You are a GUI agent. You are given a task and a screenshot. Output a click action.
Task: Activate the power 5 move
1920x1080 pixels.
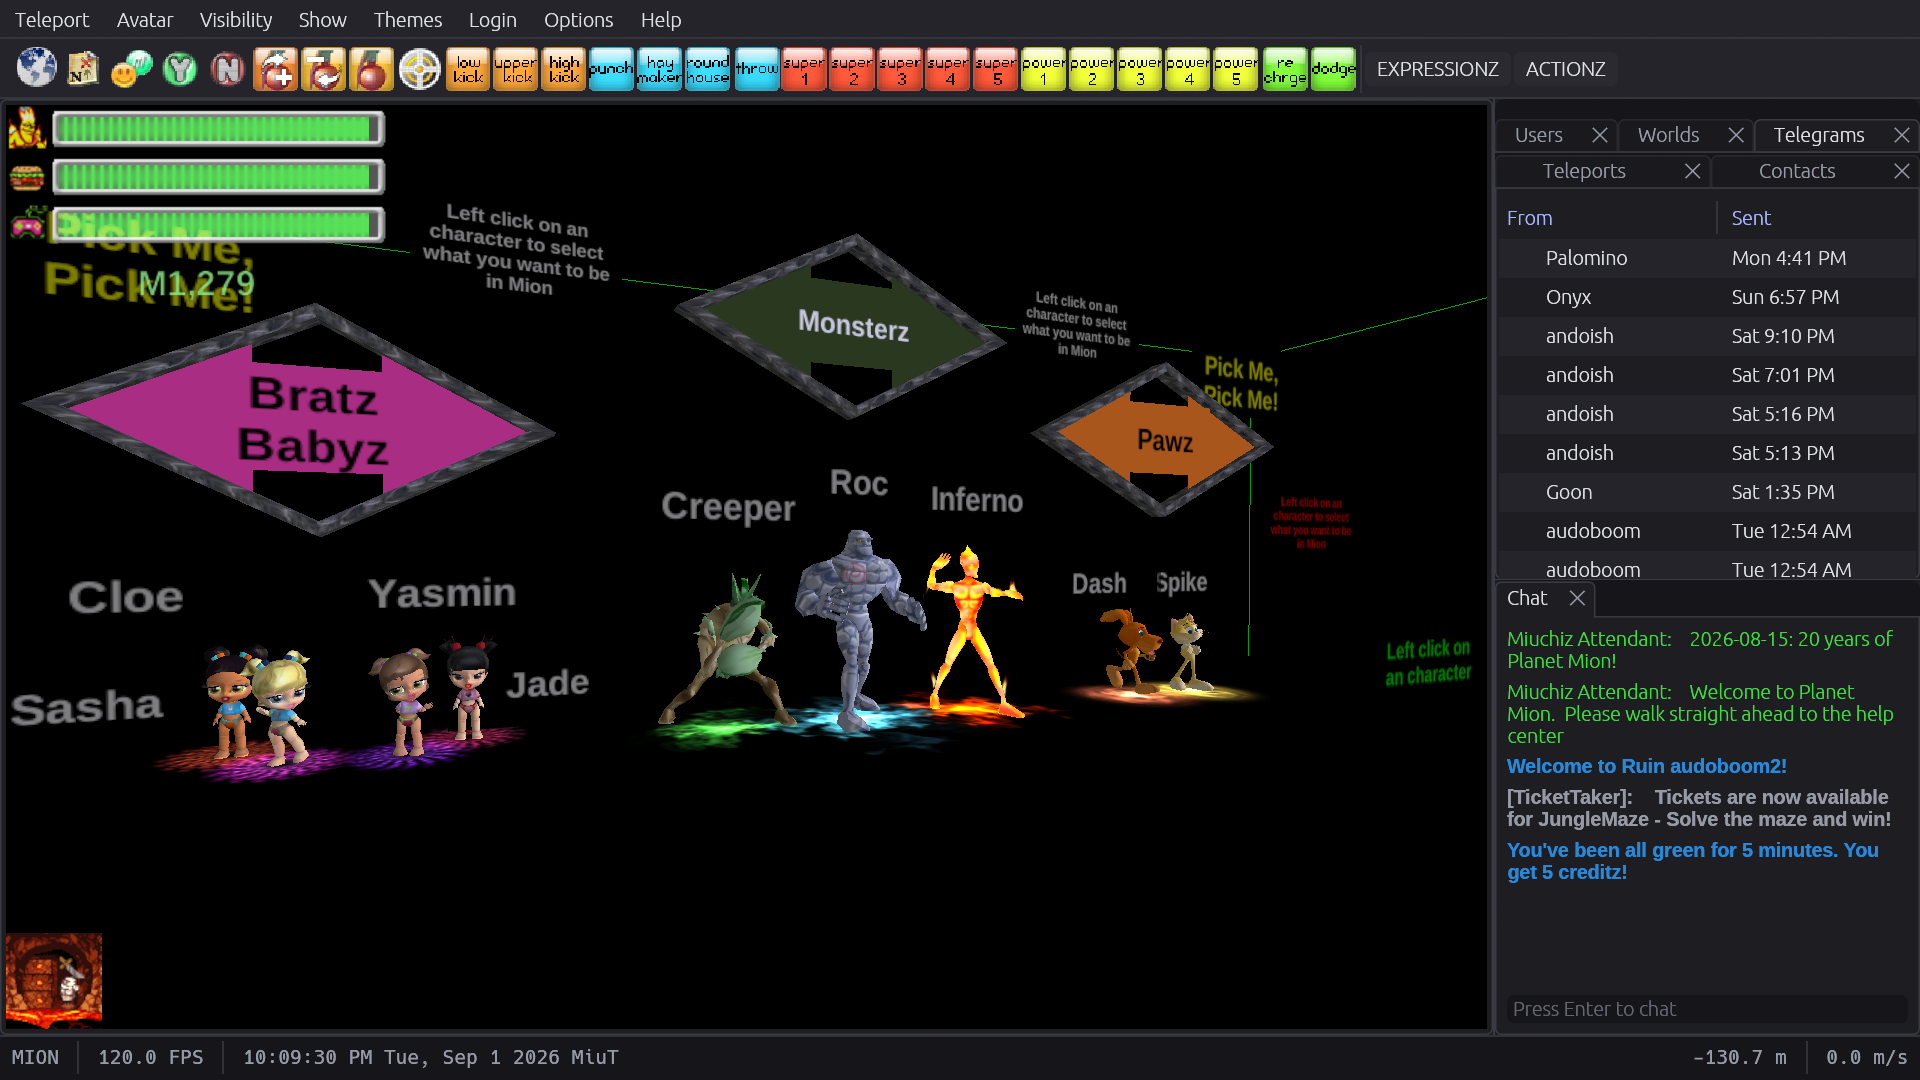[x=1236, y=69]
